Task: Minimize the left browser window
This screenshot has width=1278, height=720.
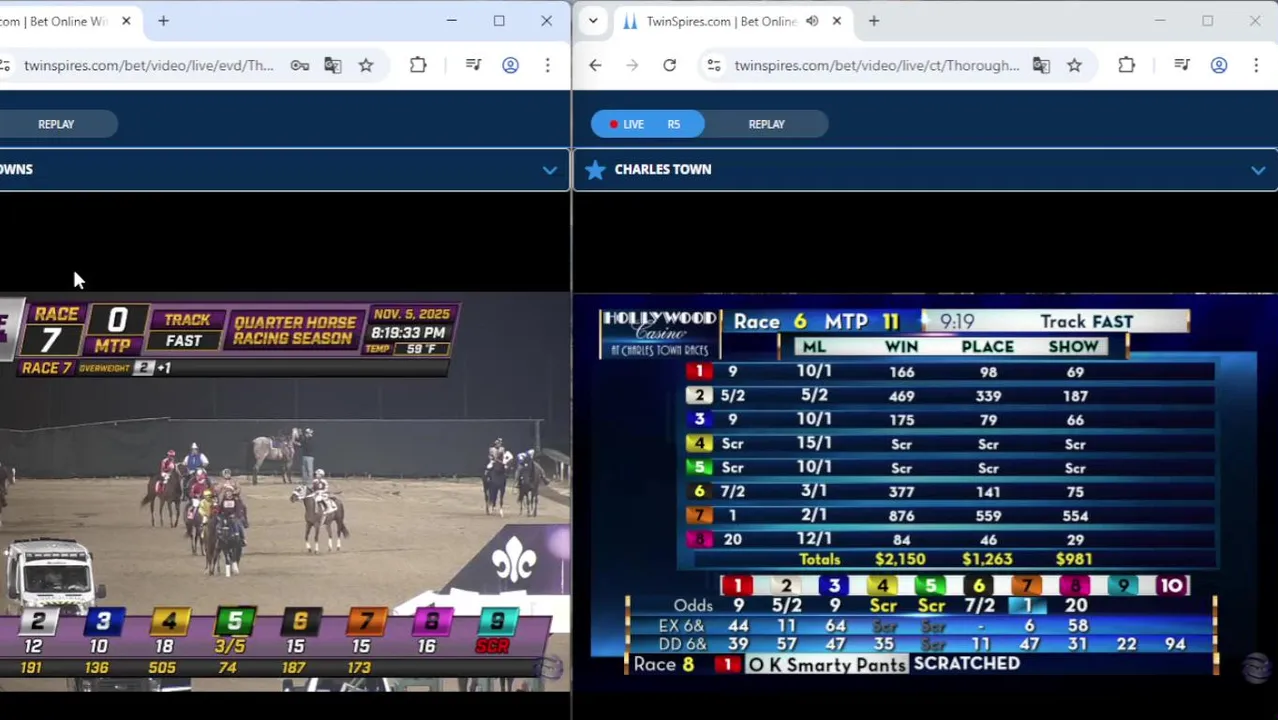Action: [x=451, y=21]
